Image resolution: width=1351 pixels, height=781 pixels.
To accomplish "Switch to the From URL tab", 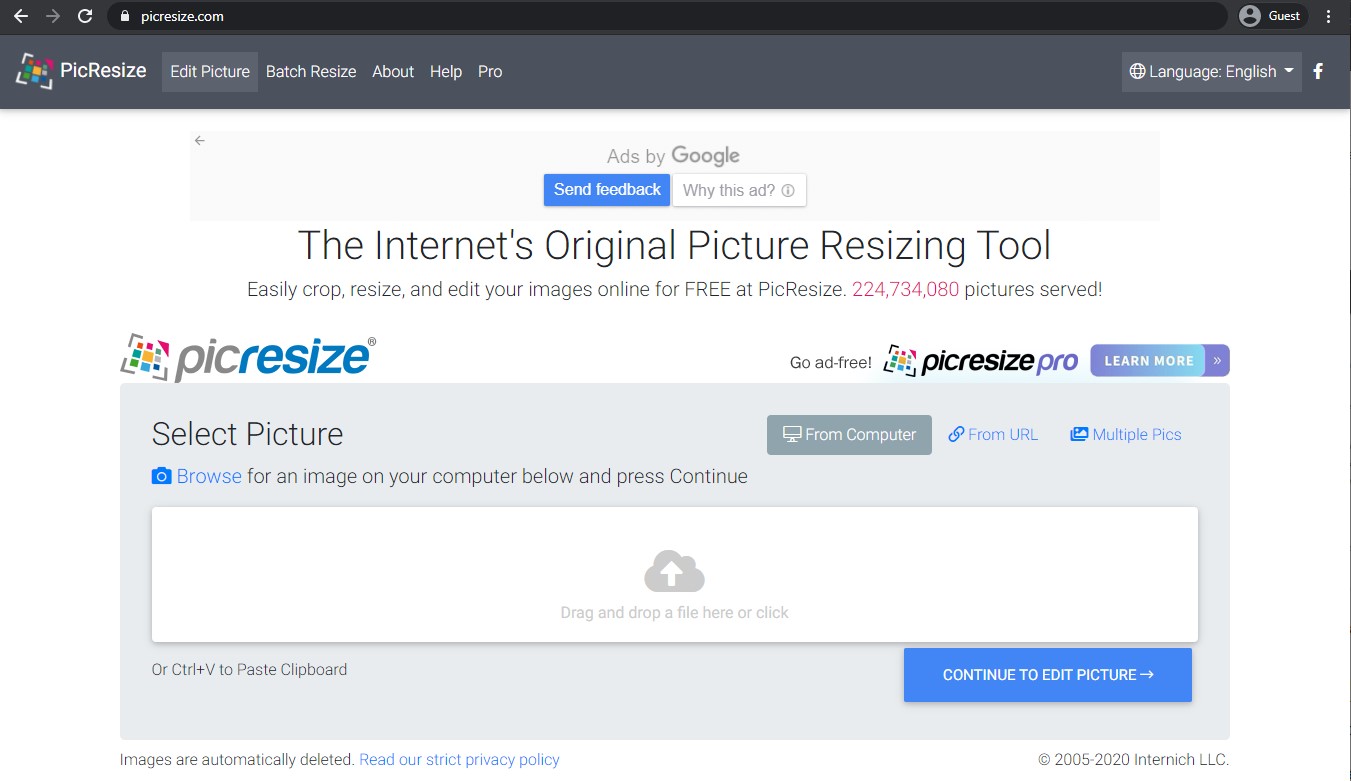I will 993,435.
